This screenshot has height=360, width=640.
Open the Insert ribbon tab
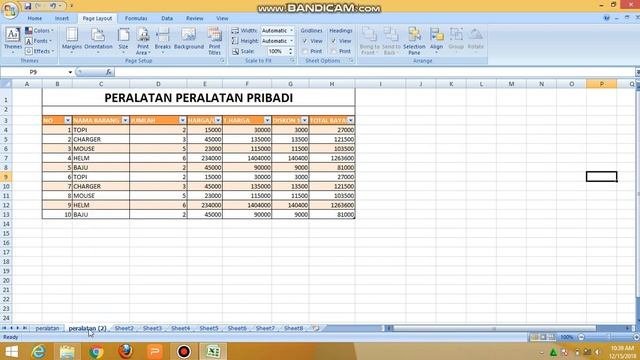coord(62,18)
